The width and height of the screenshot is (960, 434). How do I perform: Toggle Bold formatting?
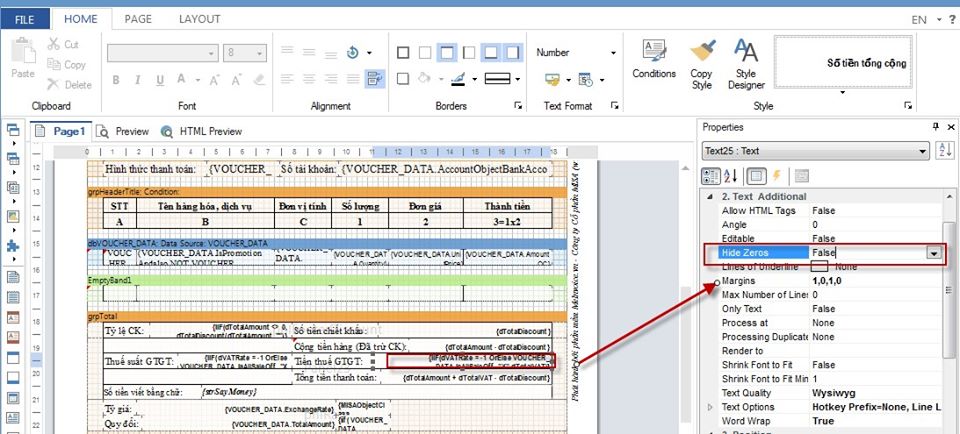pos(116,80)
